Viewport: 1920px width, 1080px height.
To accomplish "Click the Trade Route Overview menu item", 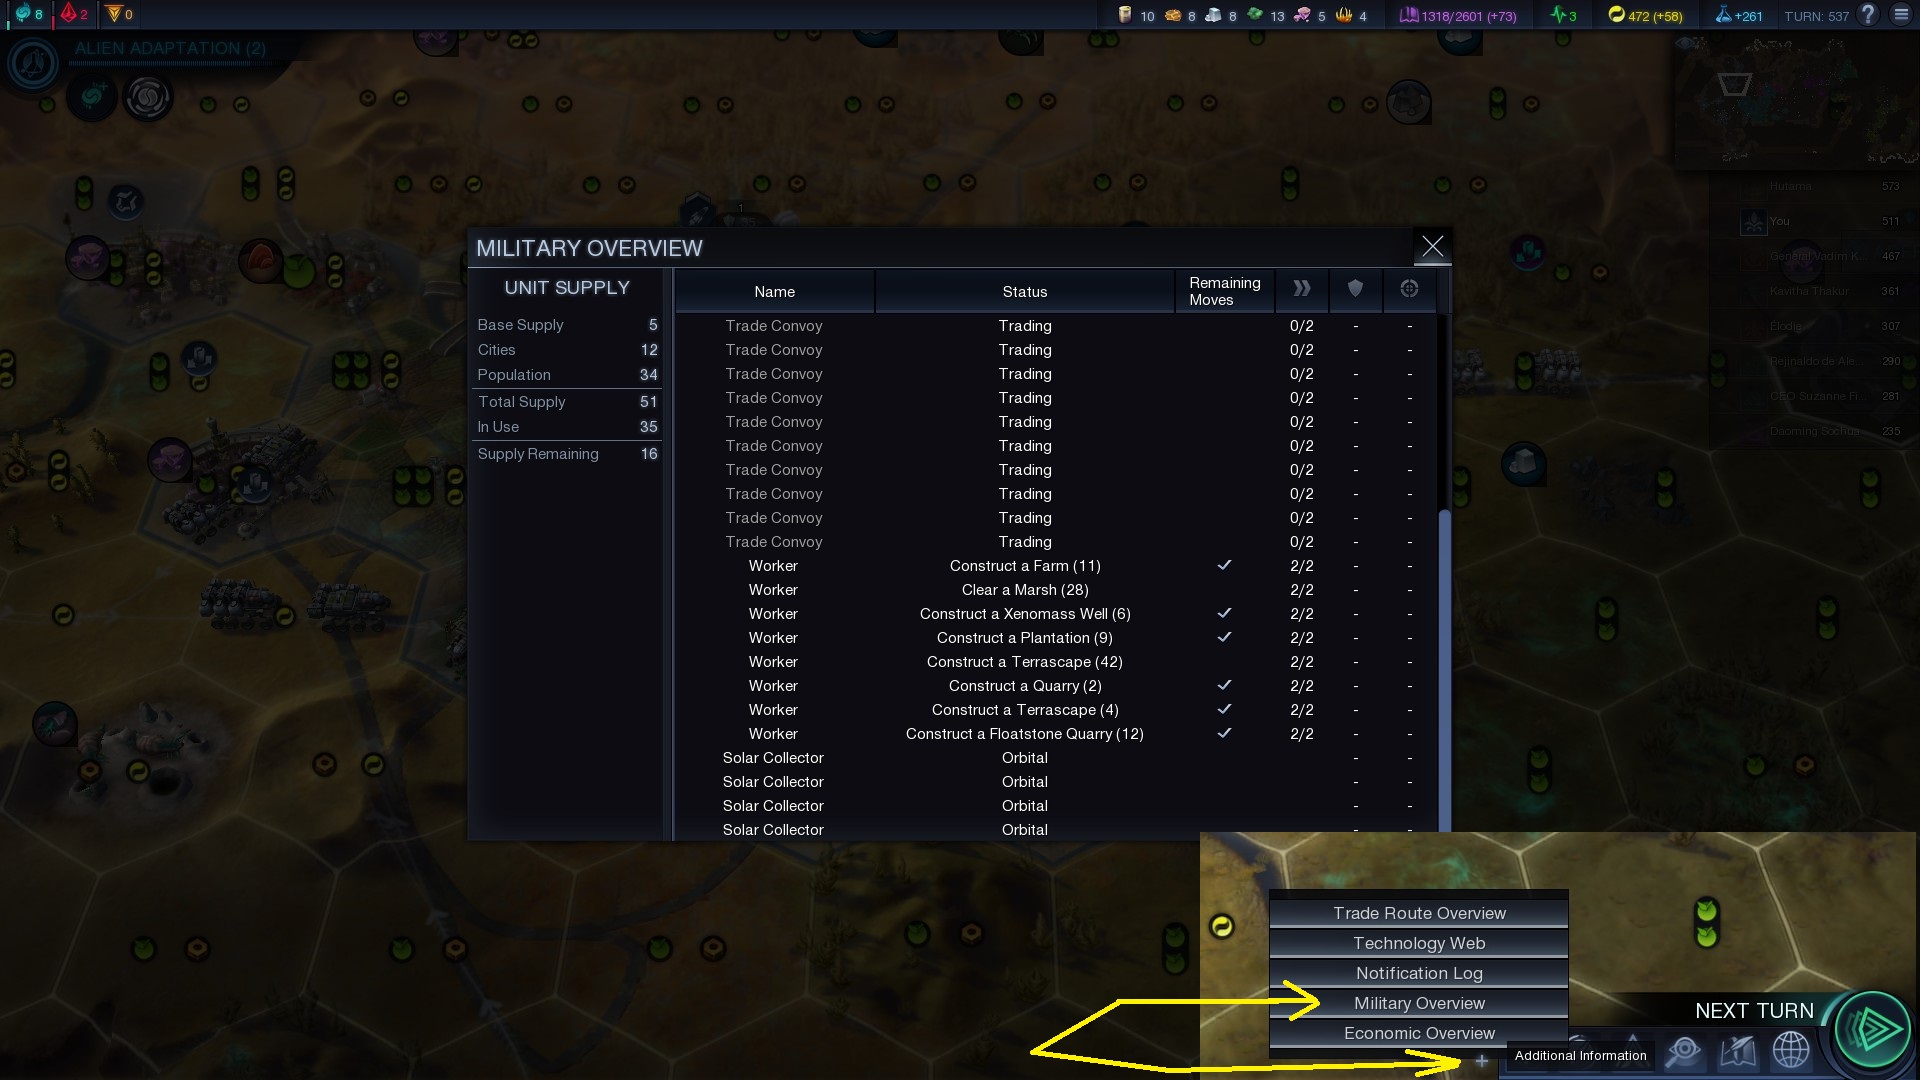I will point(1419,913).
